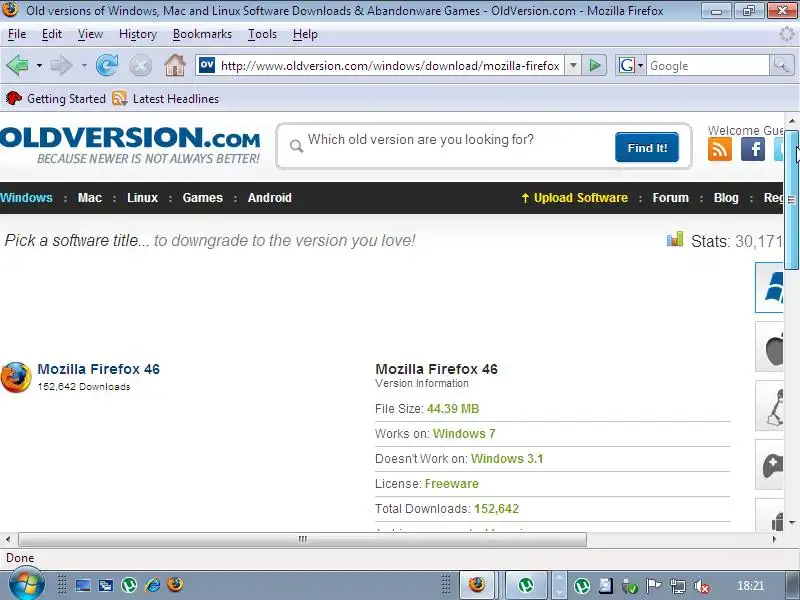800x600 pixels.
Task: Click the Apple logo sidebar tile
Action: coord(770,347)
